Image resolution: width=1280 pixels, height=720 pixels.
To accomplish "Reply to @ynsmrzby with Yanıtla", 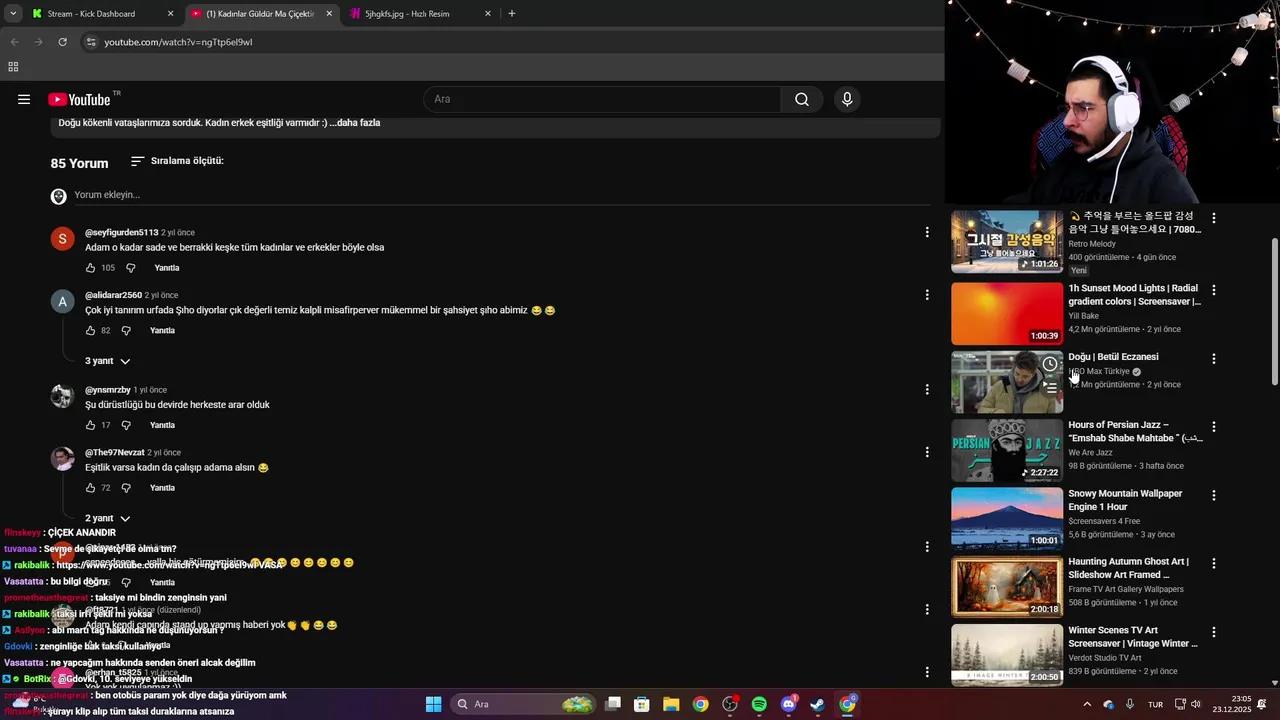I will pyautogui.click(x=162, y=425).
